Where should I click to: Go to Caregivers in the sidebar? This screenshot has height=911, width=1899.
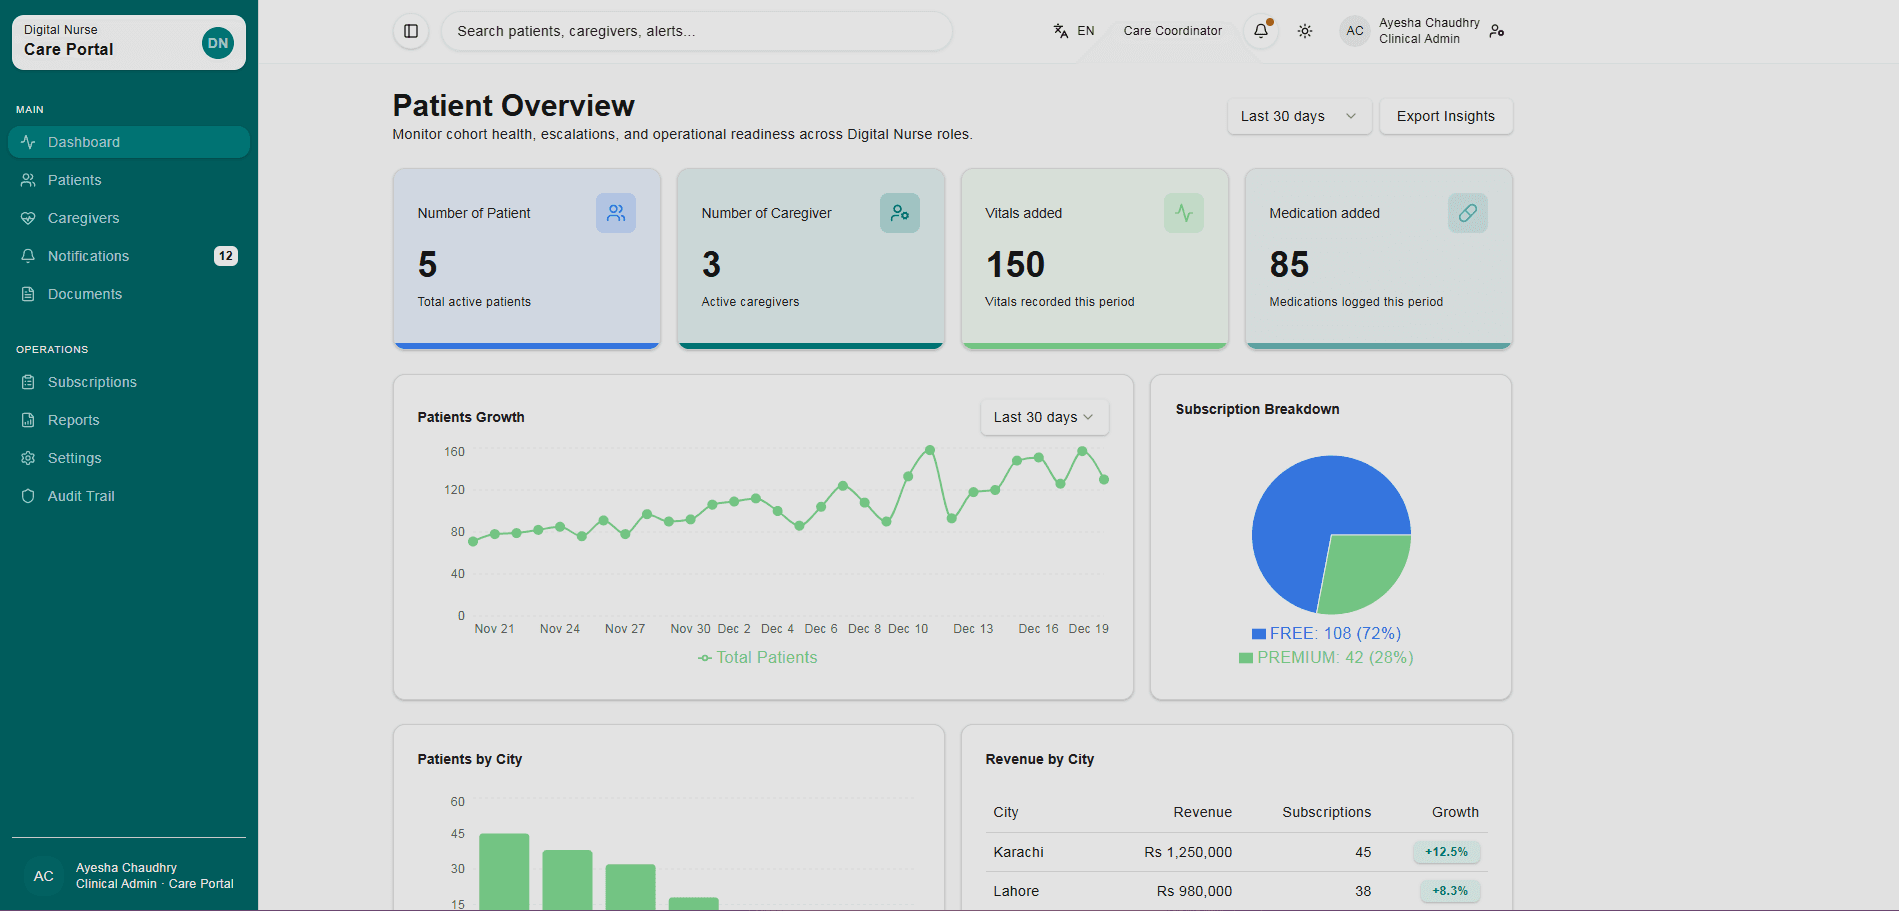coord(83,218)
